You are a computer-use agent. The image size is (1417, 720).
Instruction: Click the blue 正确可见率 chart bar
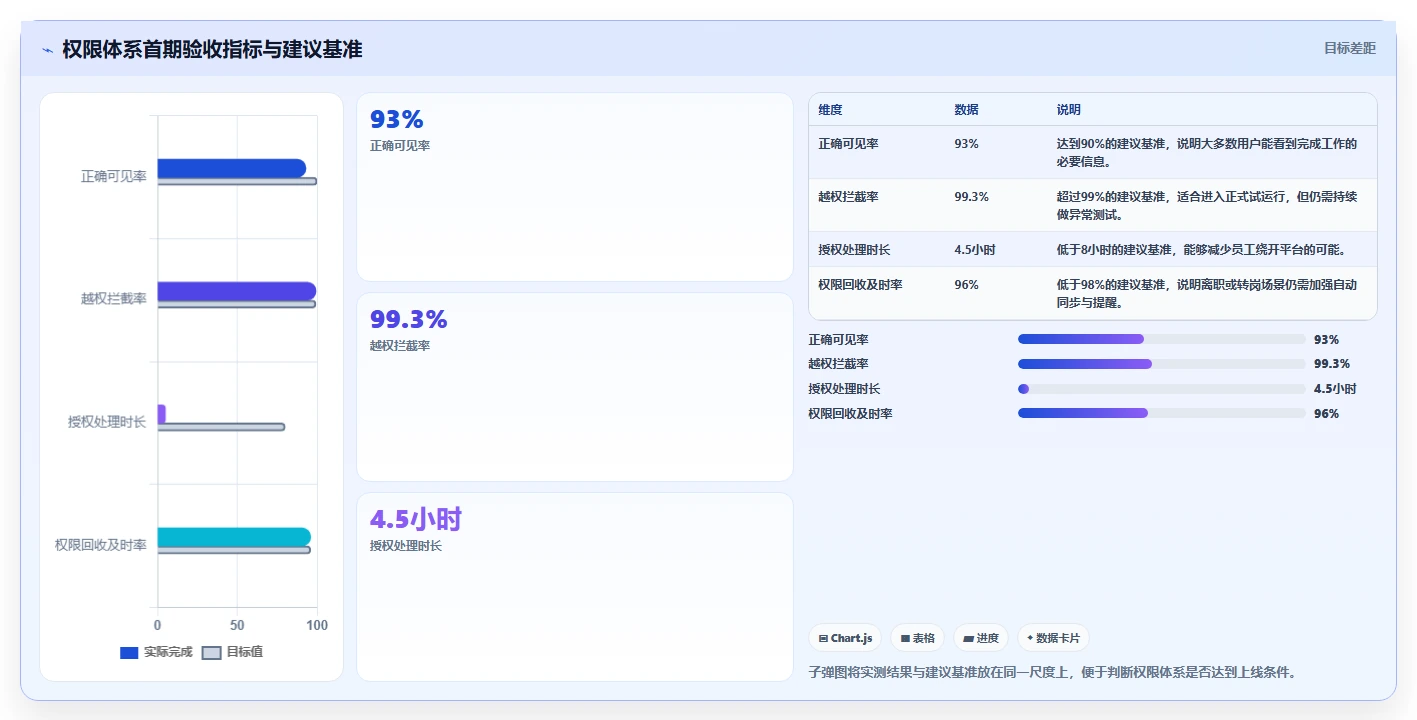[x=232, y=168]
